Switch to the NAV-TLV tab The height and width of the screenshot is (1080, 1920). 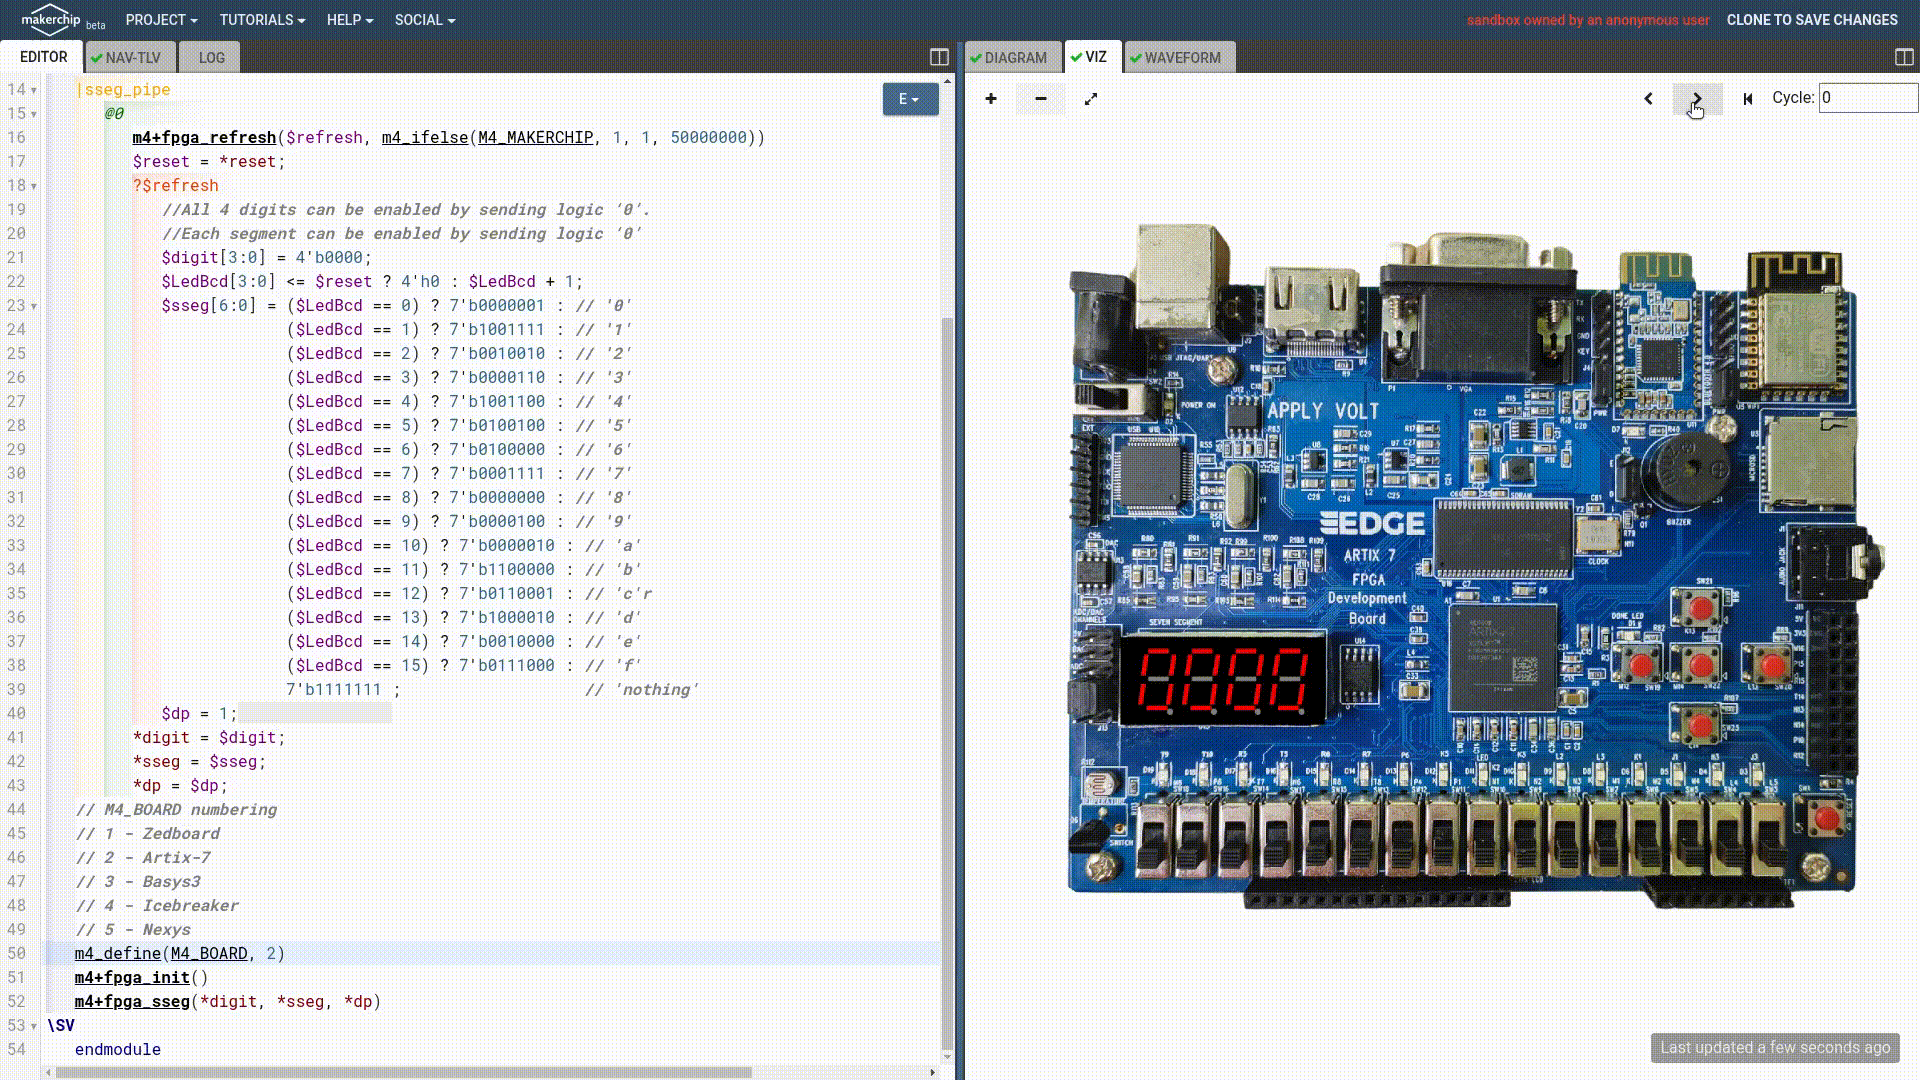(132, 57)
